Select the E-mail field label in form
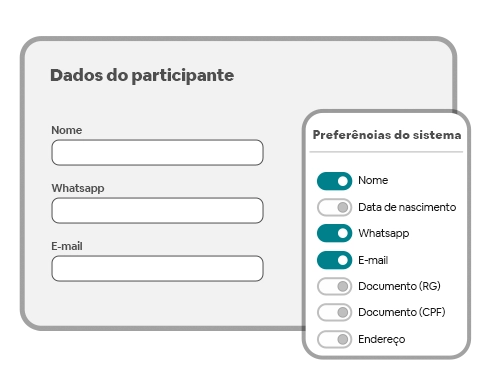 coord(67,246)
